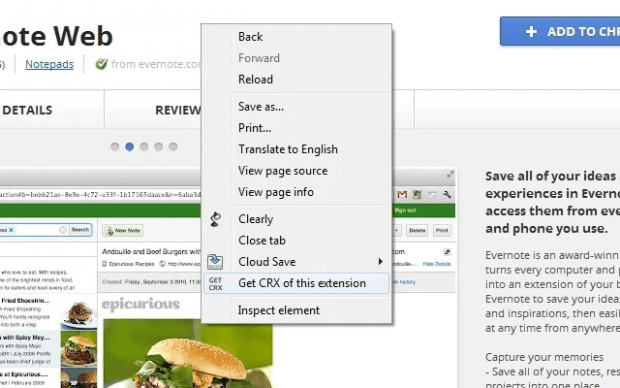Click the Sign out link
This screenshot has height=388, width=620.
click(405, 210)
